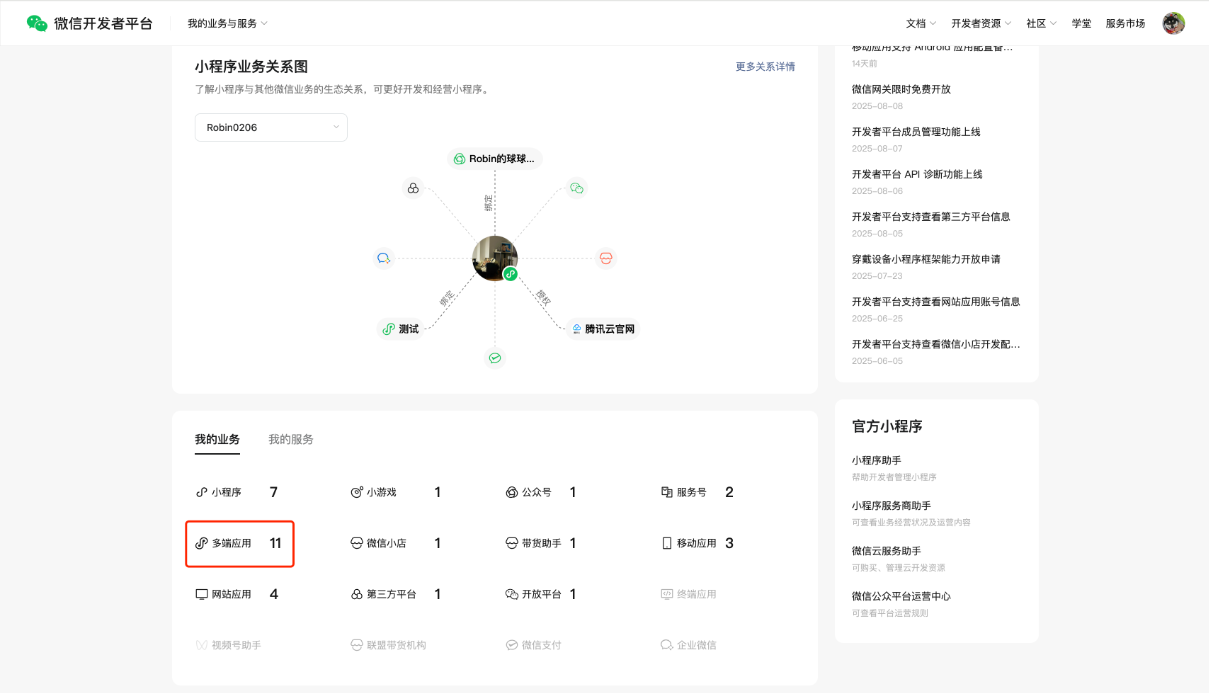Viewport: 1209px width, 693px height.
Task: Click the WeChat Pay node at graph bottom
Action: click(x=494, y=357)
